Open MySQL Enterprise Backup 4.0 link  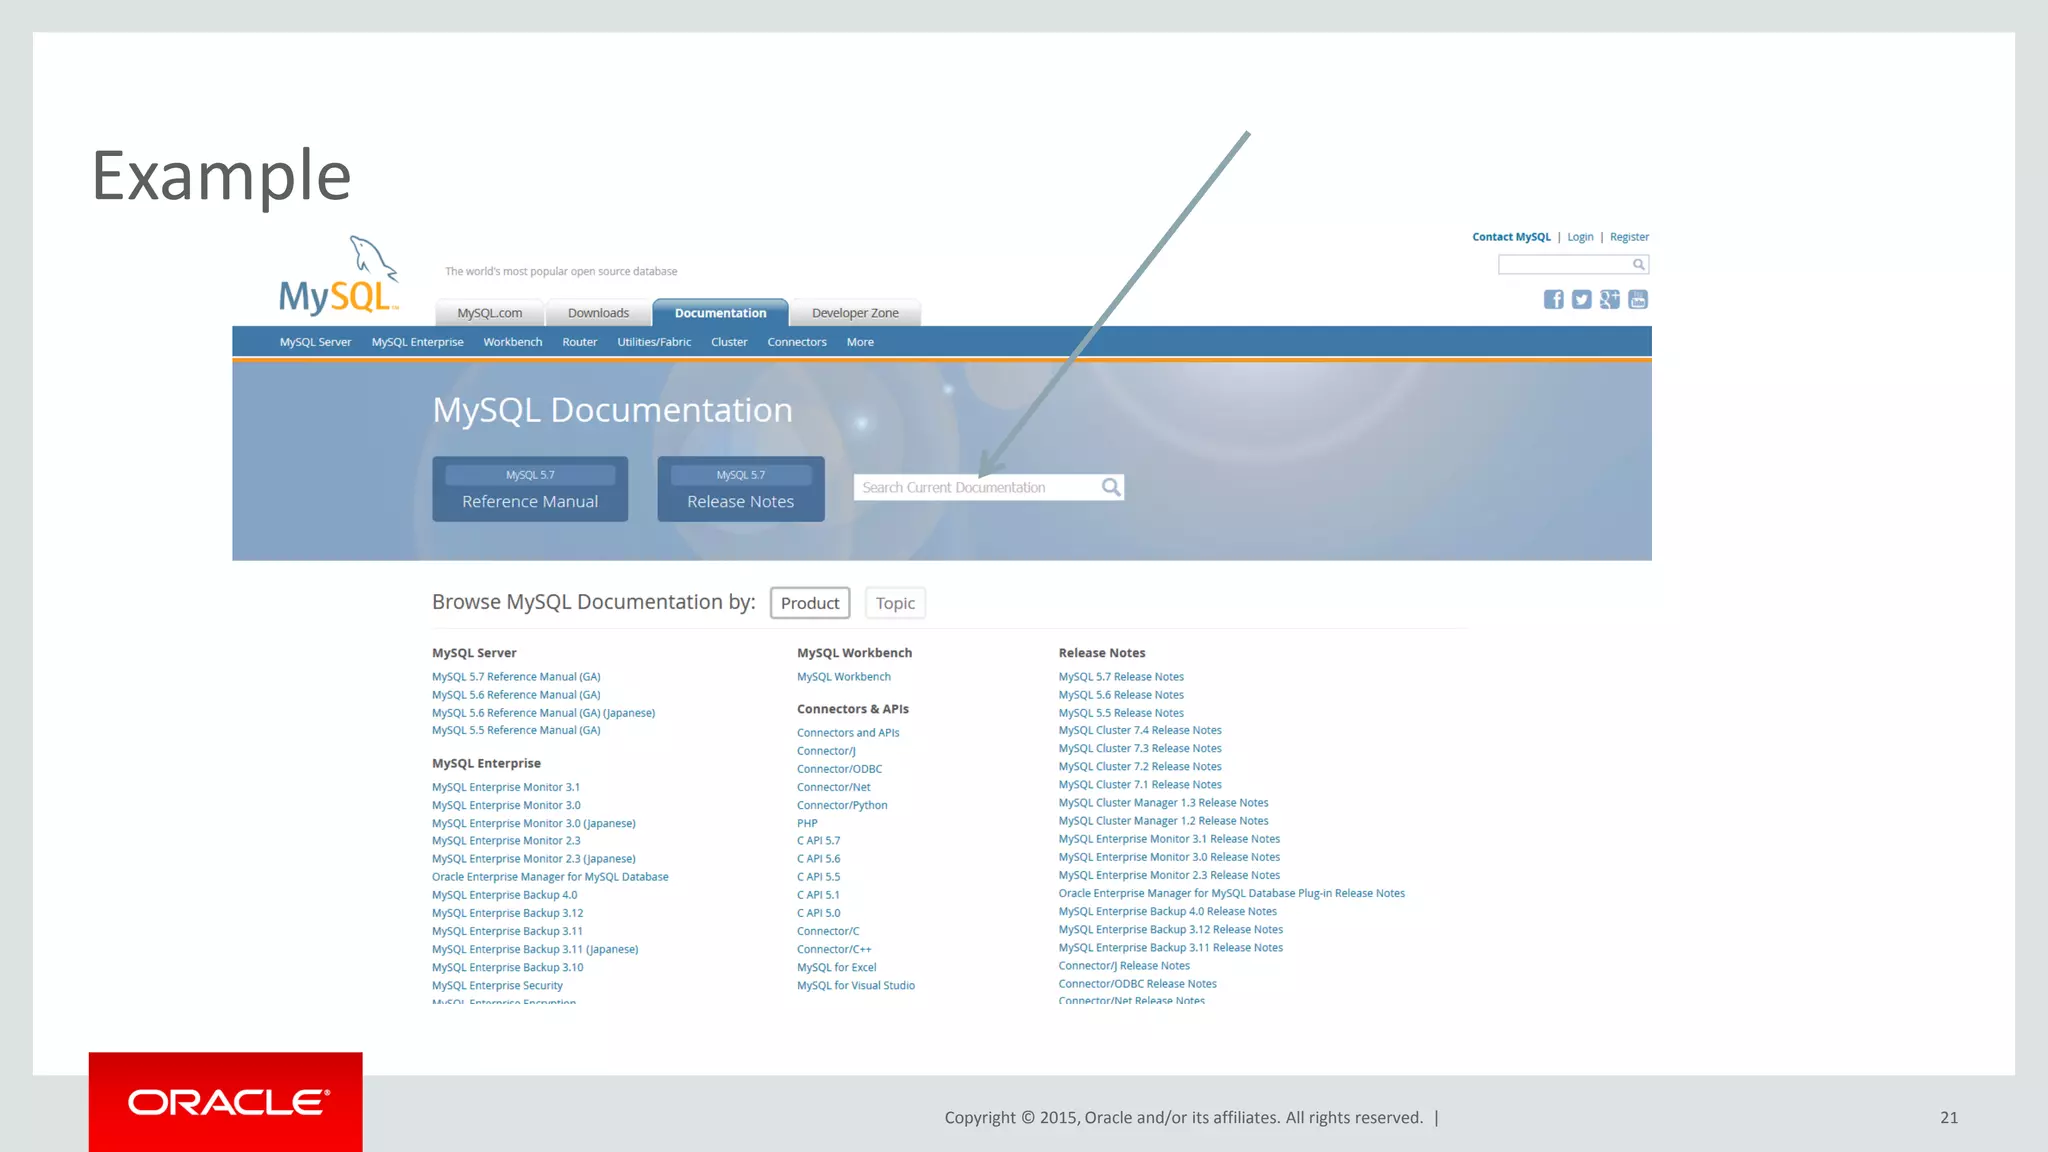click(504, 895)
